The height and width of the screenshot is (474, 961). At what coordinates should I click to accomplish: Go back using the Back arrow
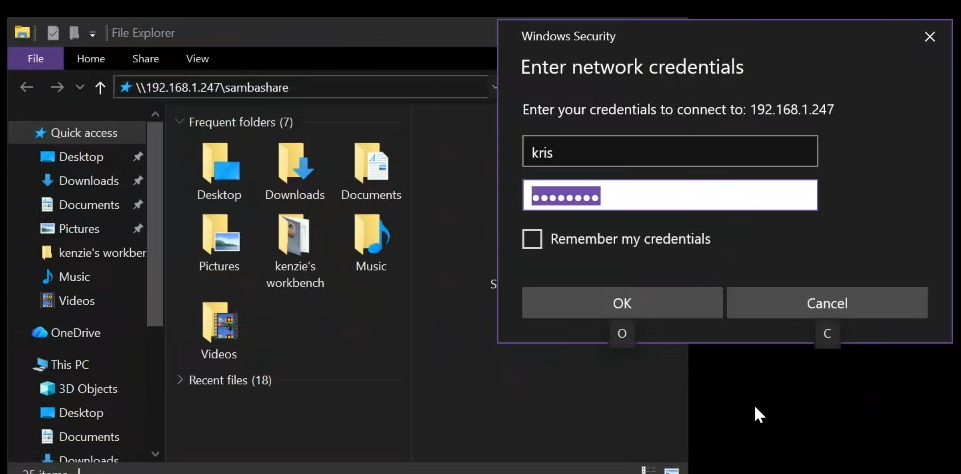click(x=27, y=88)
